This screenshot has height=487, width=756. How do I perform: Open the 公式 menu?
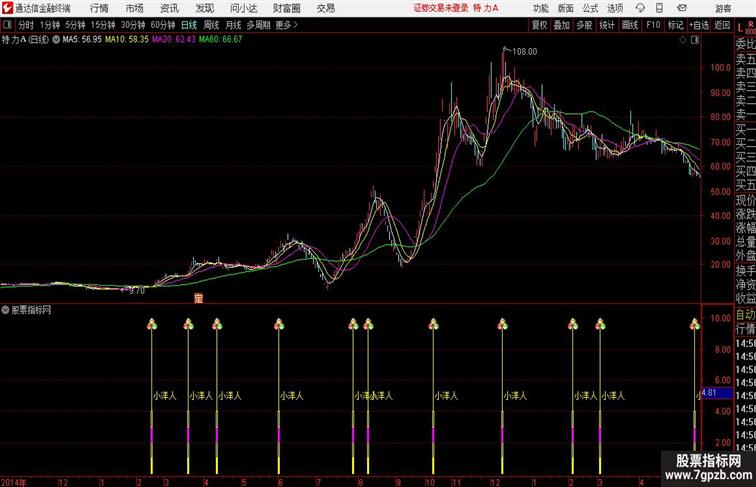coord(590,8)
